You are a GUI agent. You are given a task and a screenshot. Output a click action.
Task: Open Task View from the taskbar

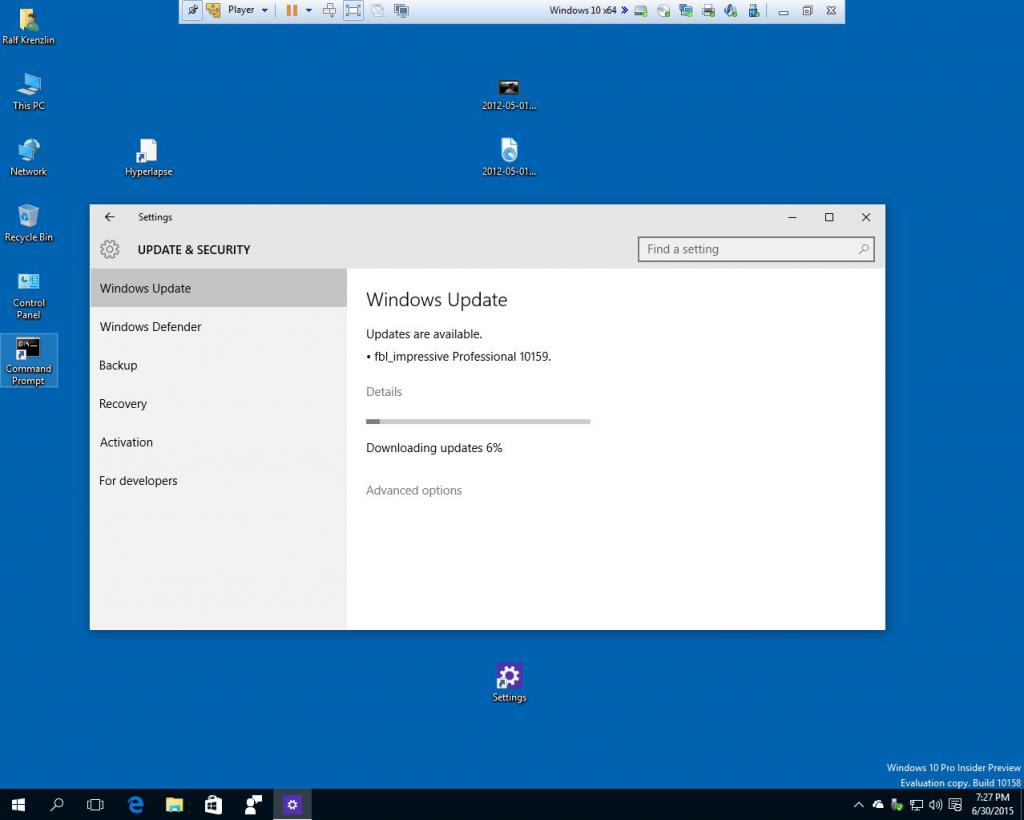coord(95,804)
